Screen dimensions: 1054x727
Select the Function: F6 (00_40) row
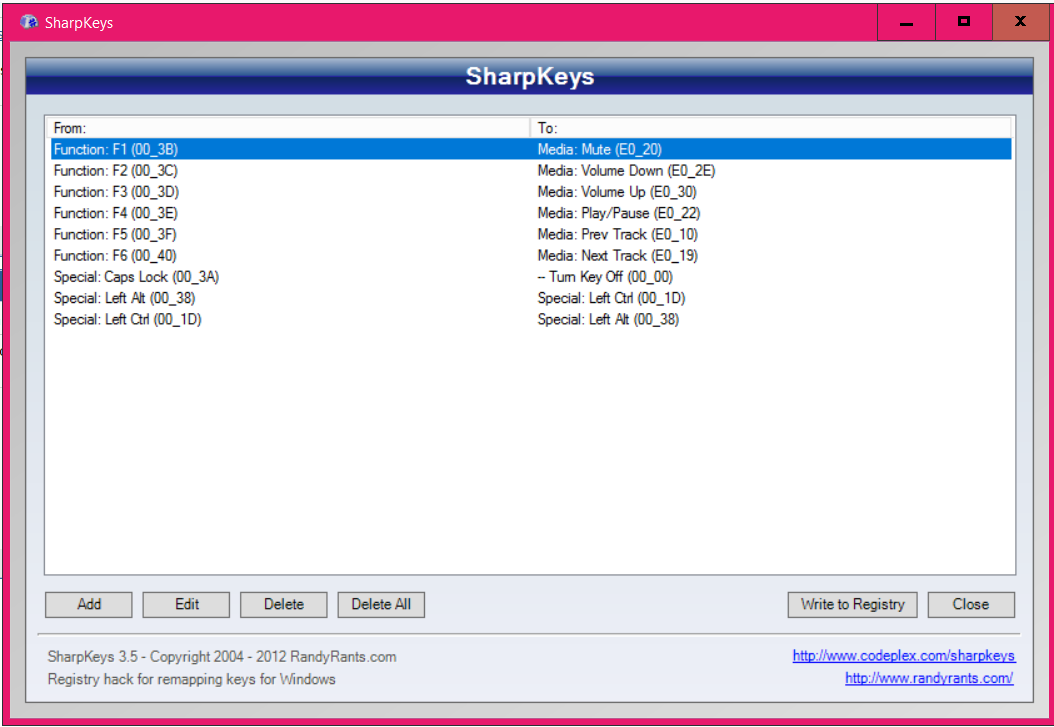coord(531,255)
